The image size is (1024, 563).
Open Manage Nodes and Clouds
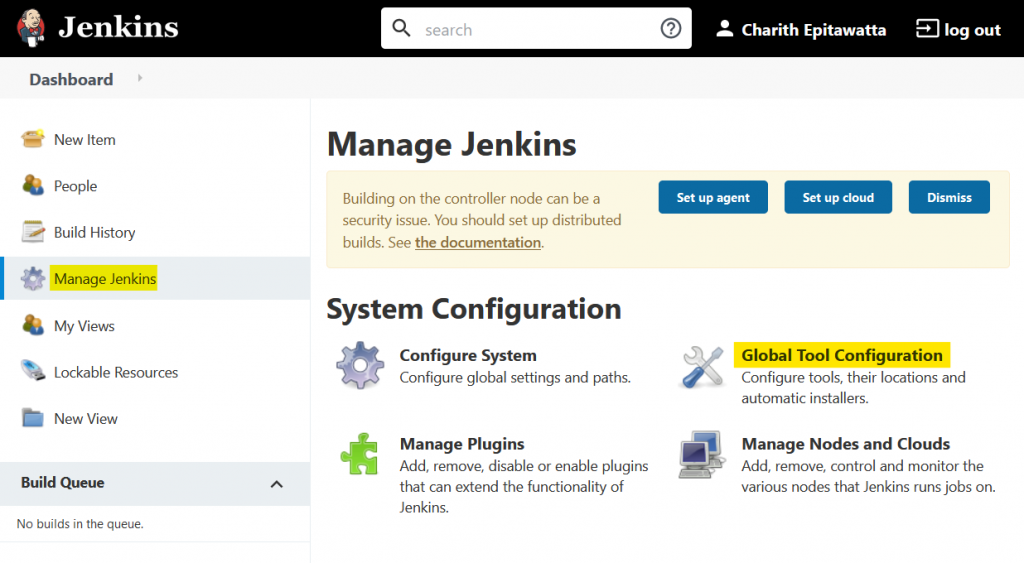click(846, 444)
